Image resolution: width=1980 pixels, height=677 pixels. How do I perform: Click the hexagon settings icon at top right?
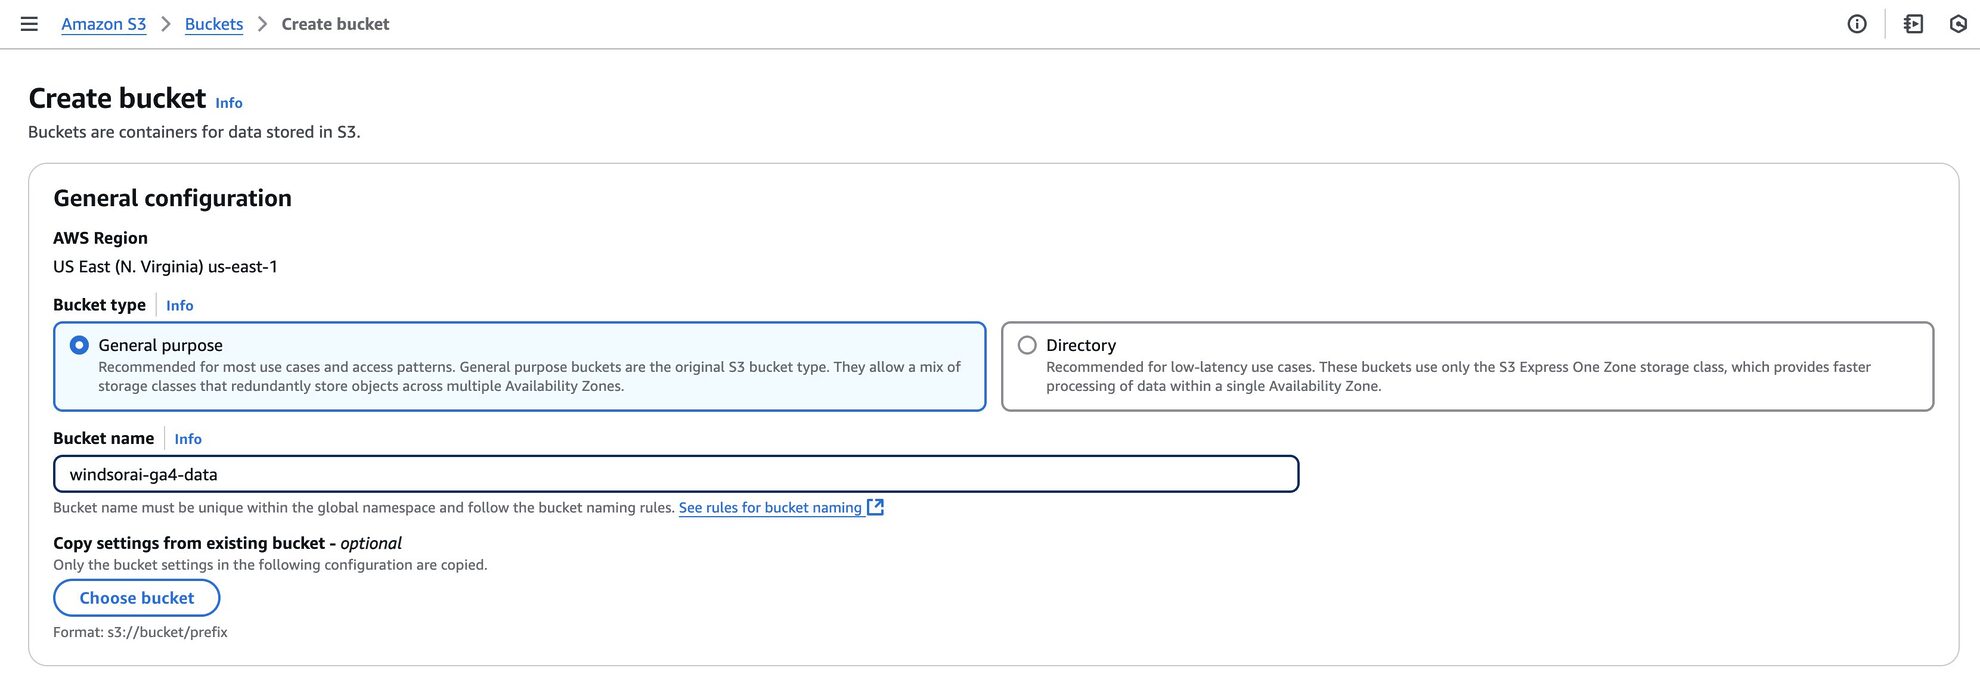click(1958, 24)
